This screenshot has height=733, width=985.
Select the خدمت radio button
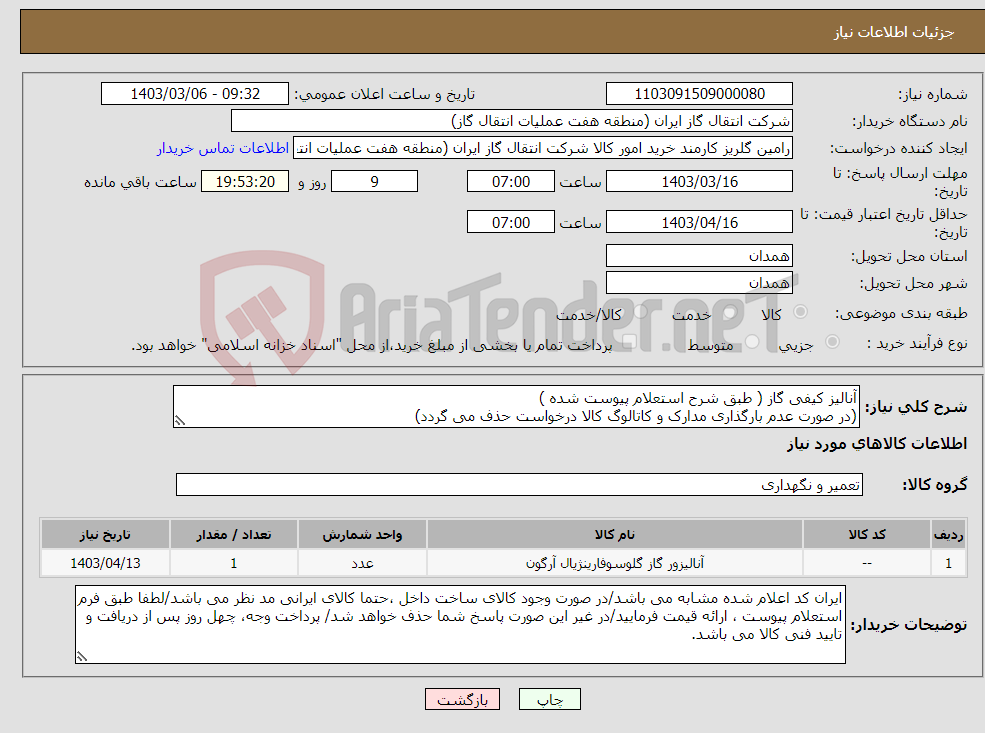[729, 312]
